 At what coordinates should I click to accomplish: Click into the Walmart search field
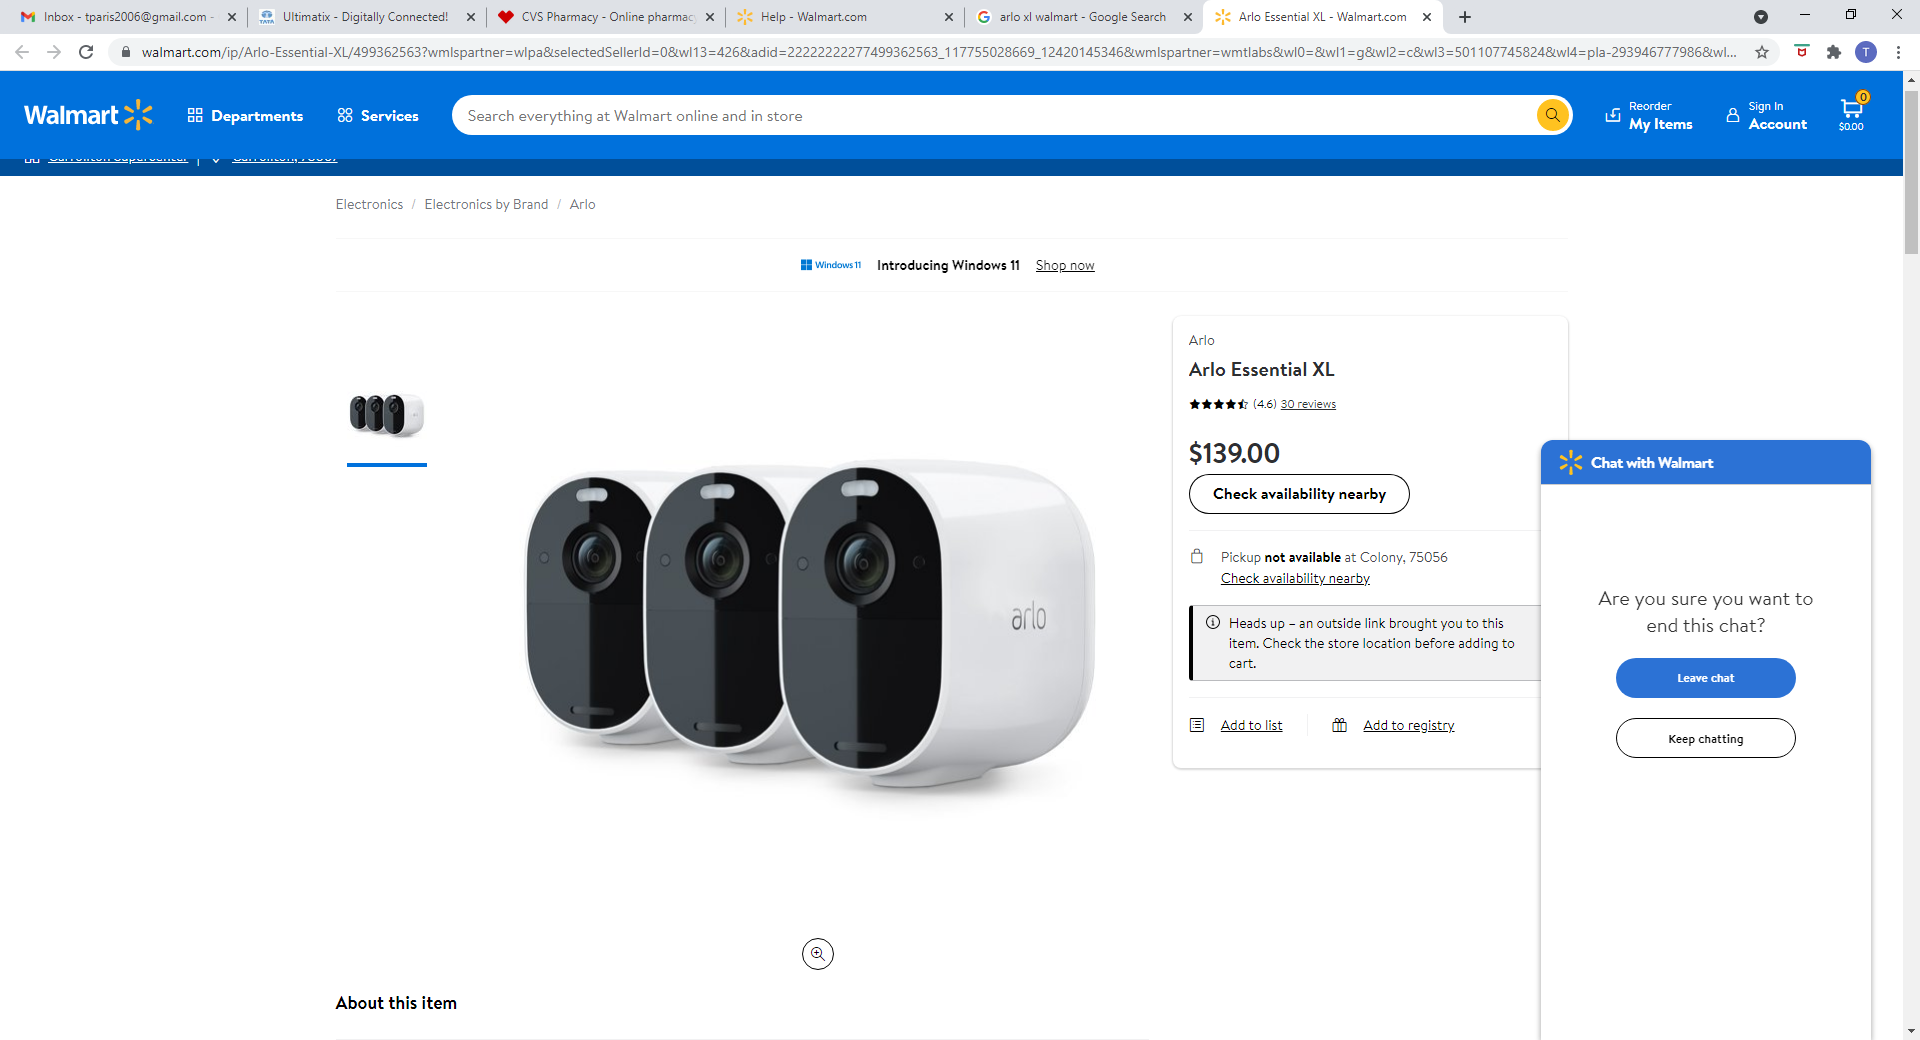click(990, 116)
